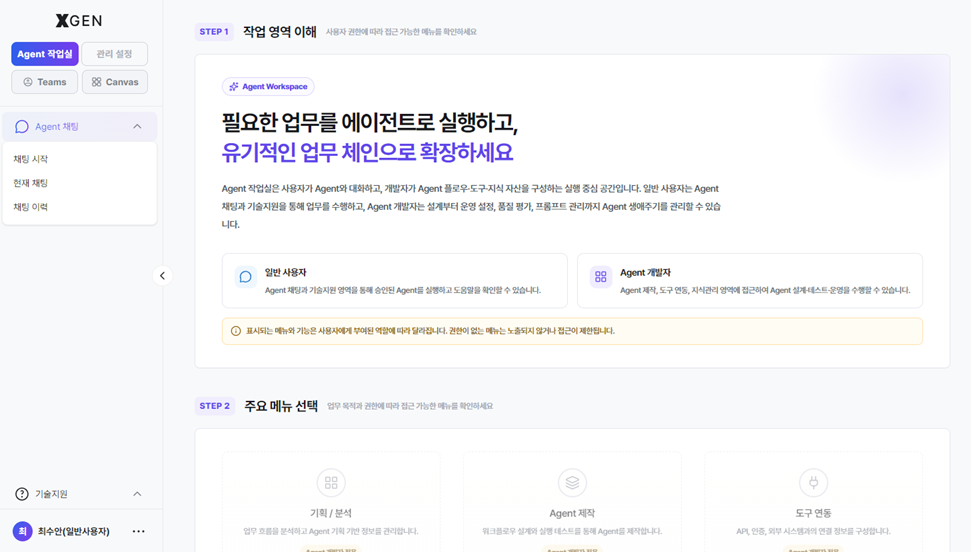The image size is (971, 552).
Task: Select 채팅 시작 menu item
Action: (x=30, y=159)
